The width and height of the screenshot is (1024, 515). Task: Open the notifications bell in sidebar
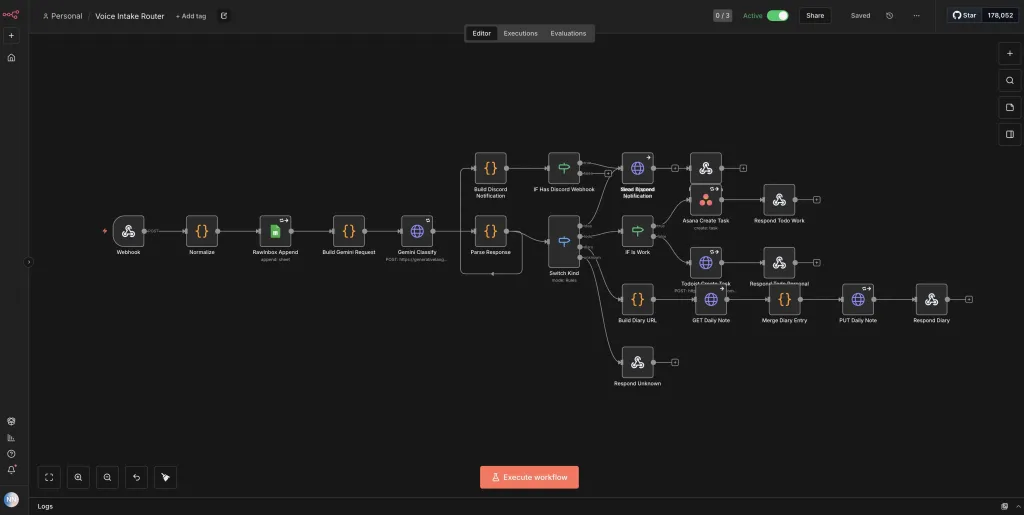[11, 469]
